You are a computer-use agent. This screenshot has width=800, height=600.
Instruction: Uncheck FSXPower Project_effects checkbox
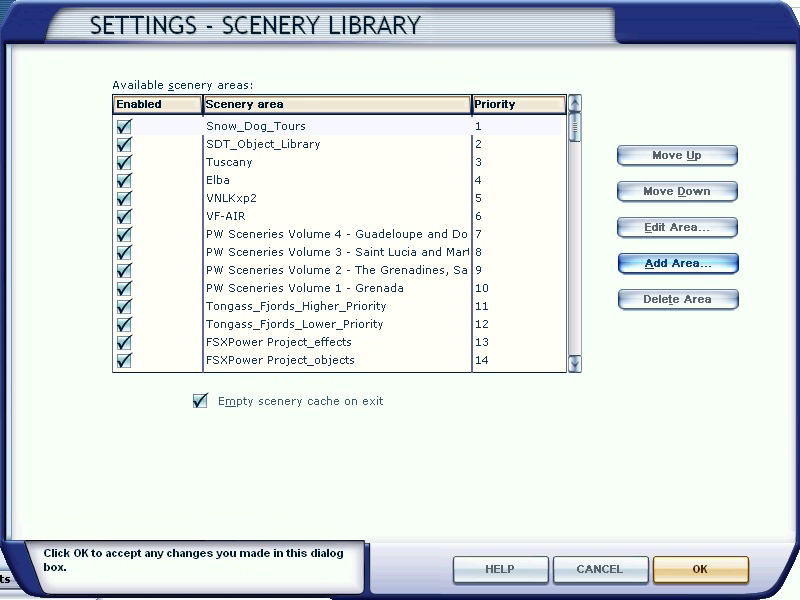125,343
